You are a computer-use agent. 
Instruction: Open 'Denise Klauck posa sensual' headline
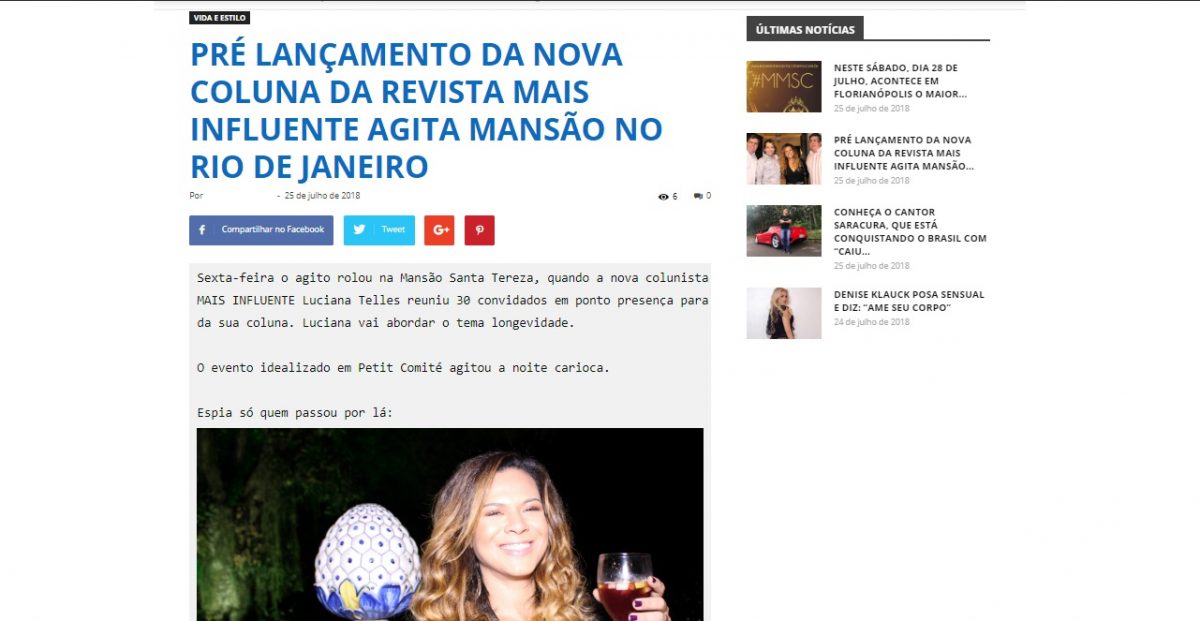(909, 301)
